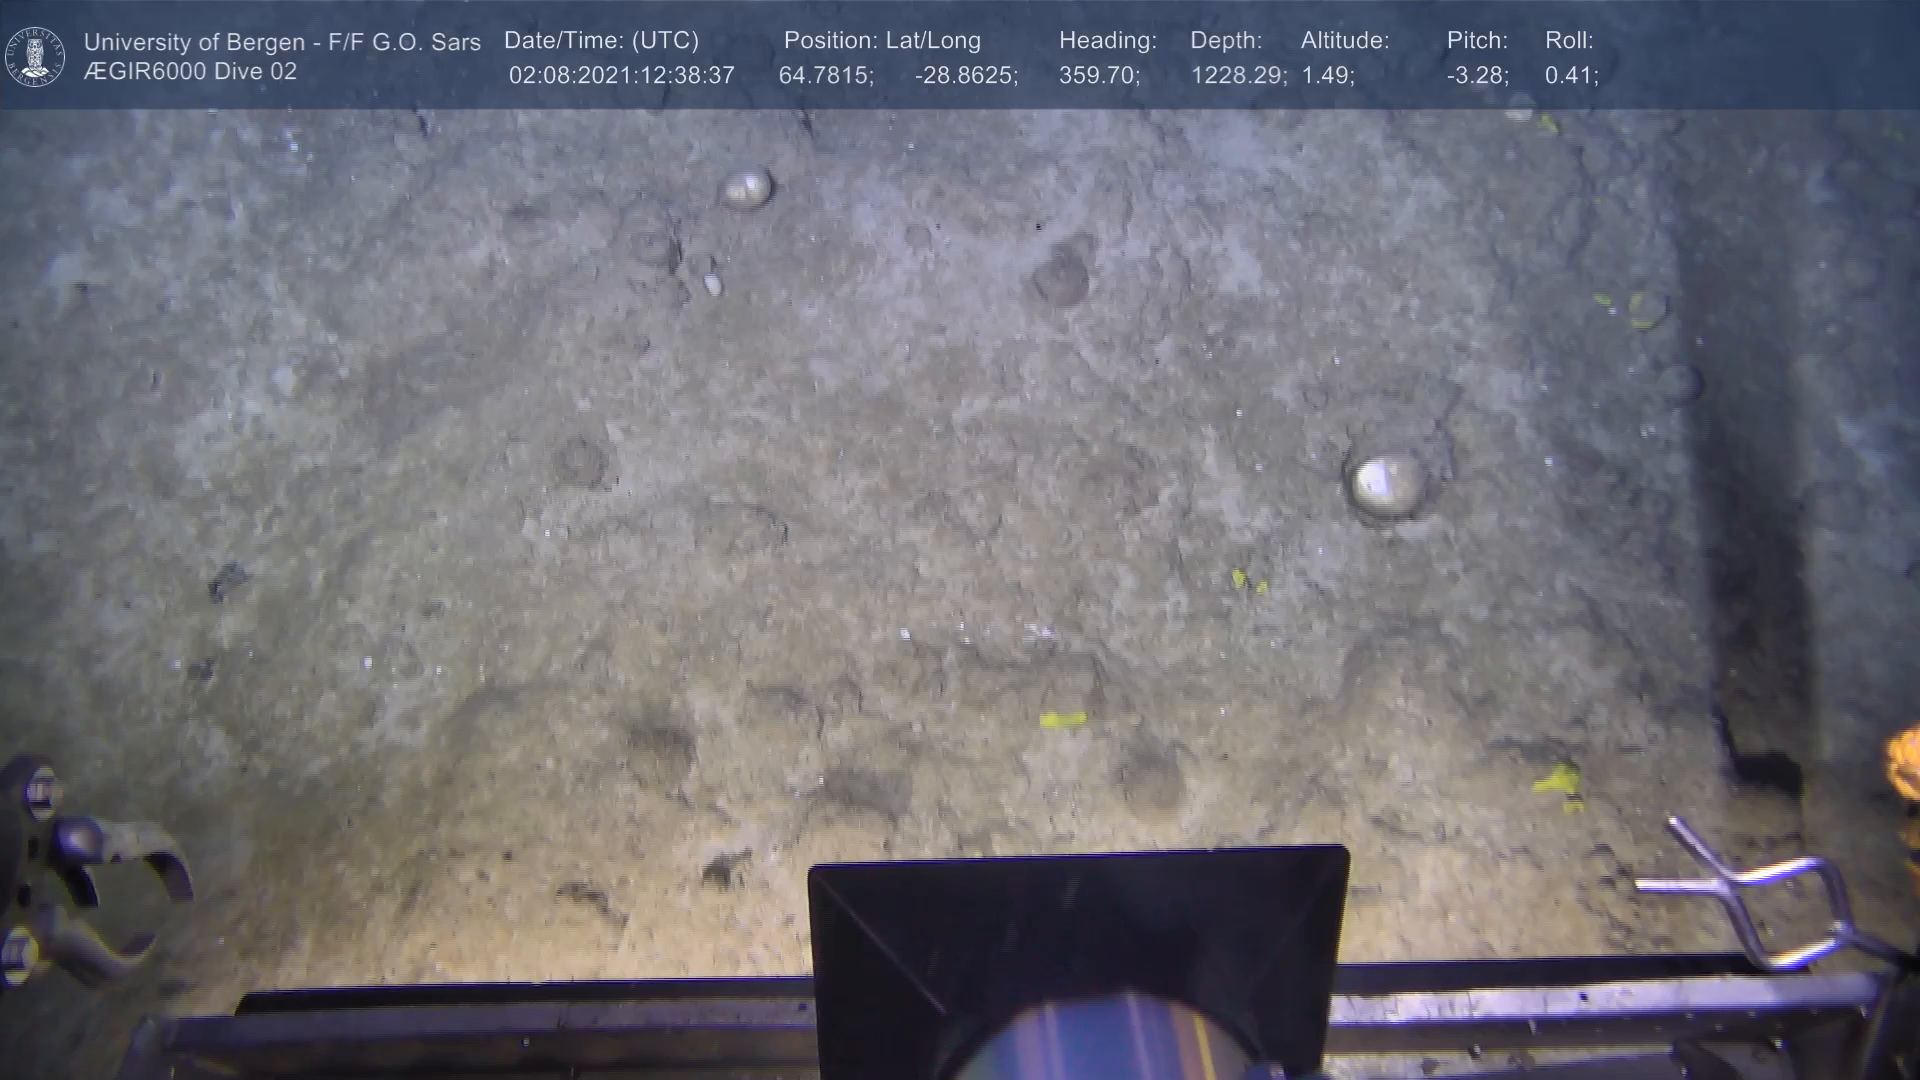Select the timestamp 02:08:2021:12:38:37
Image resolution: width=1920 pixels, height=1080 pixels.
621,76
